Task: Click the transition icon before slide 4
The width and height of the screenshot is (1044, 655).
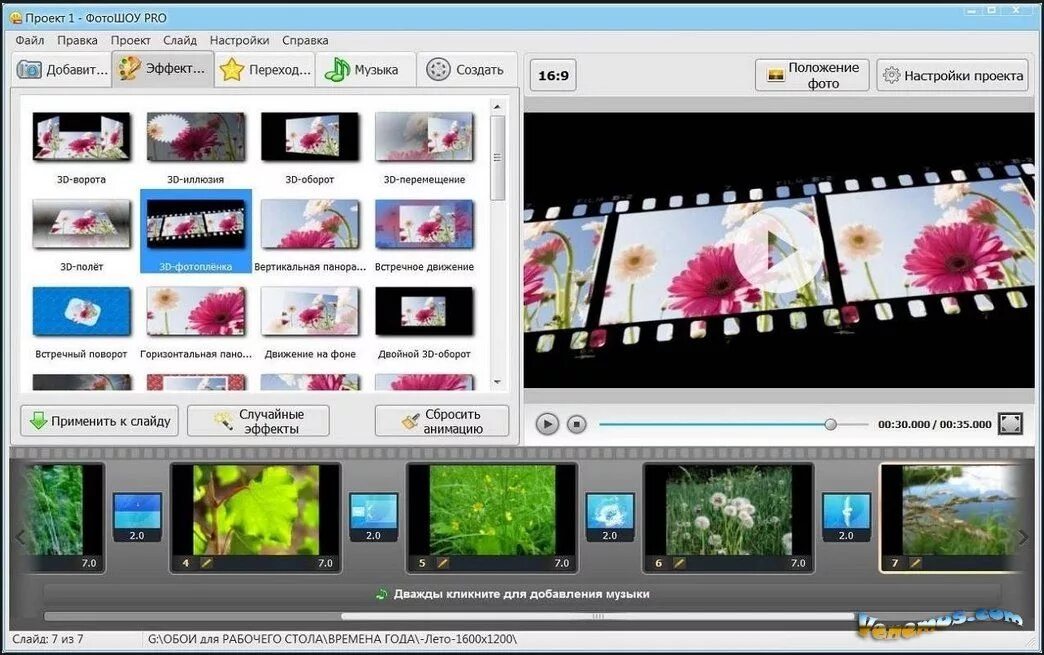Action: tap(137, 517)
